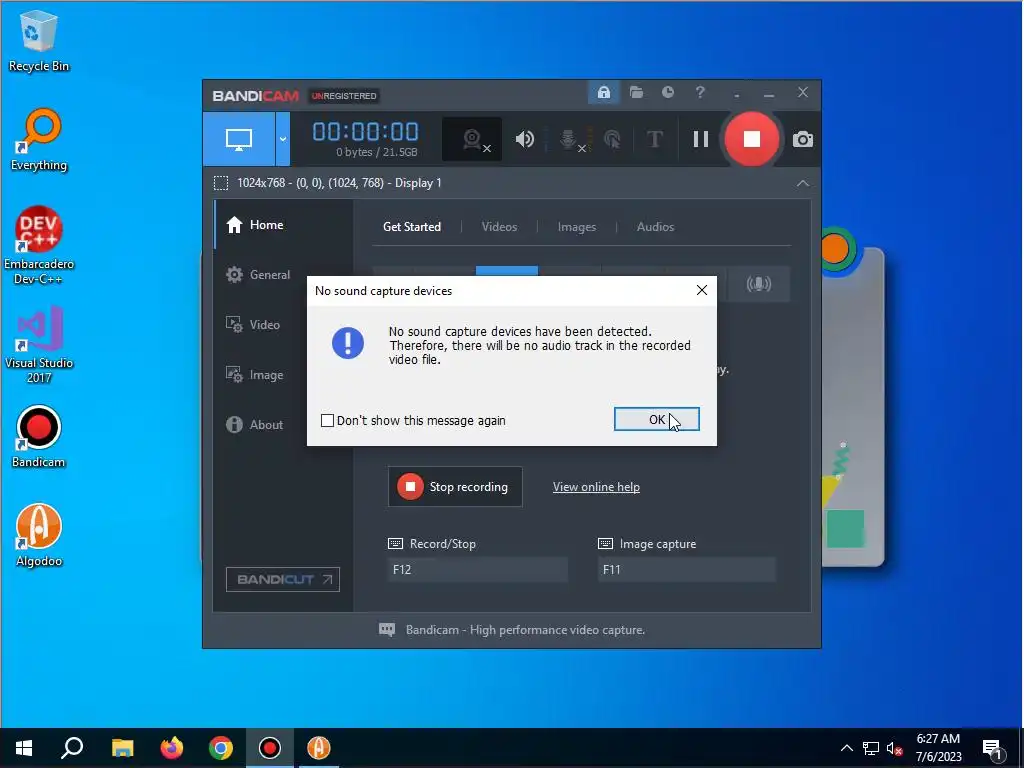The image size is (1024, 768).
Task: Click the muted volume tray icon
Action: (894, 748)
